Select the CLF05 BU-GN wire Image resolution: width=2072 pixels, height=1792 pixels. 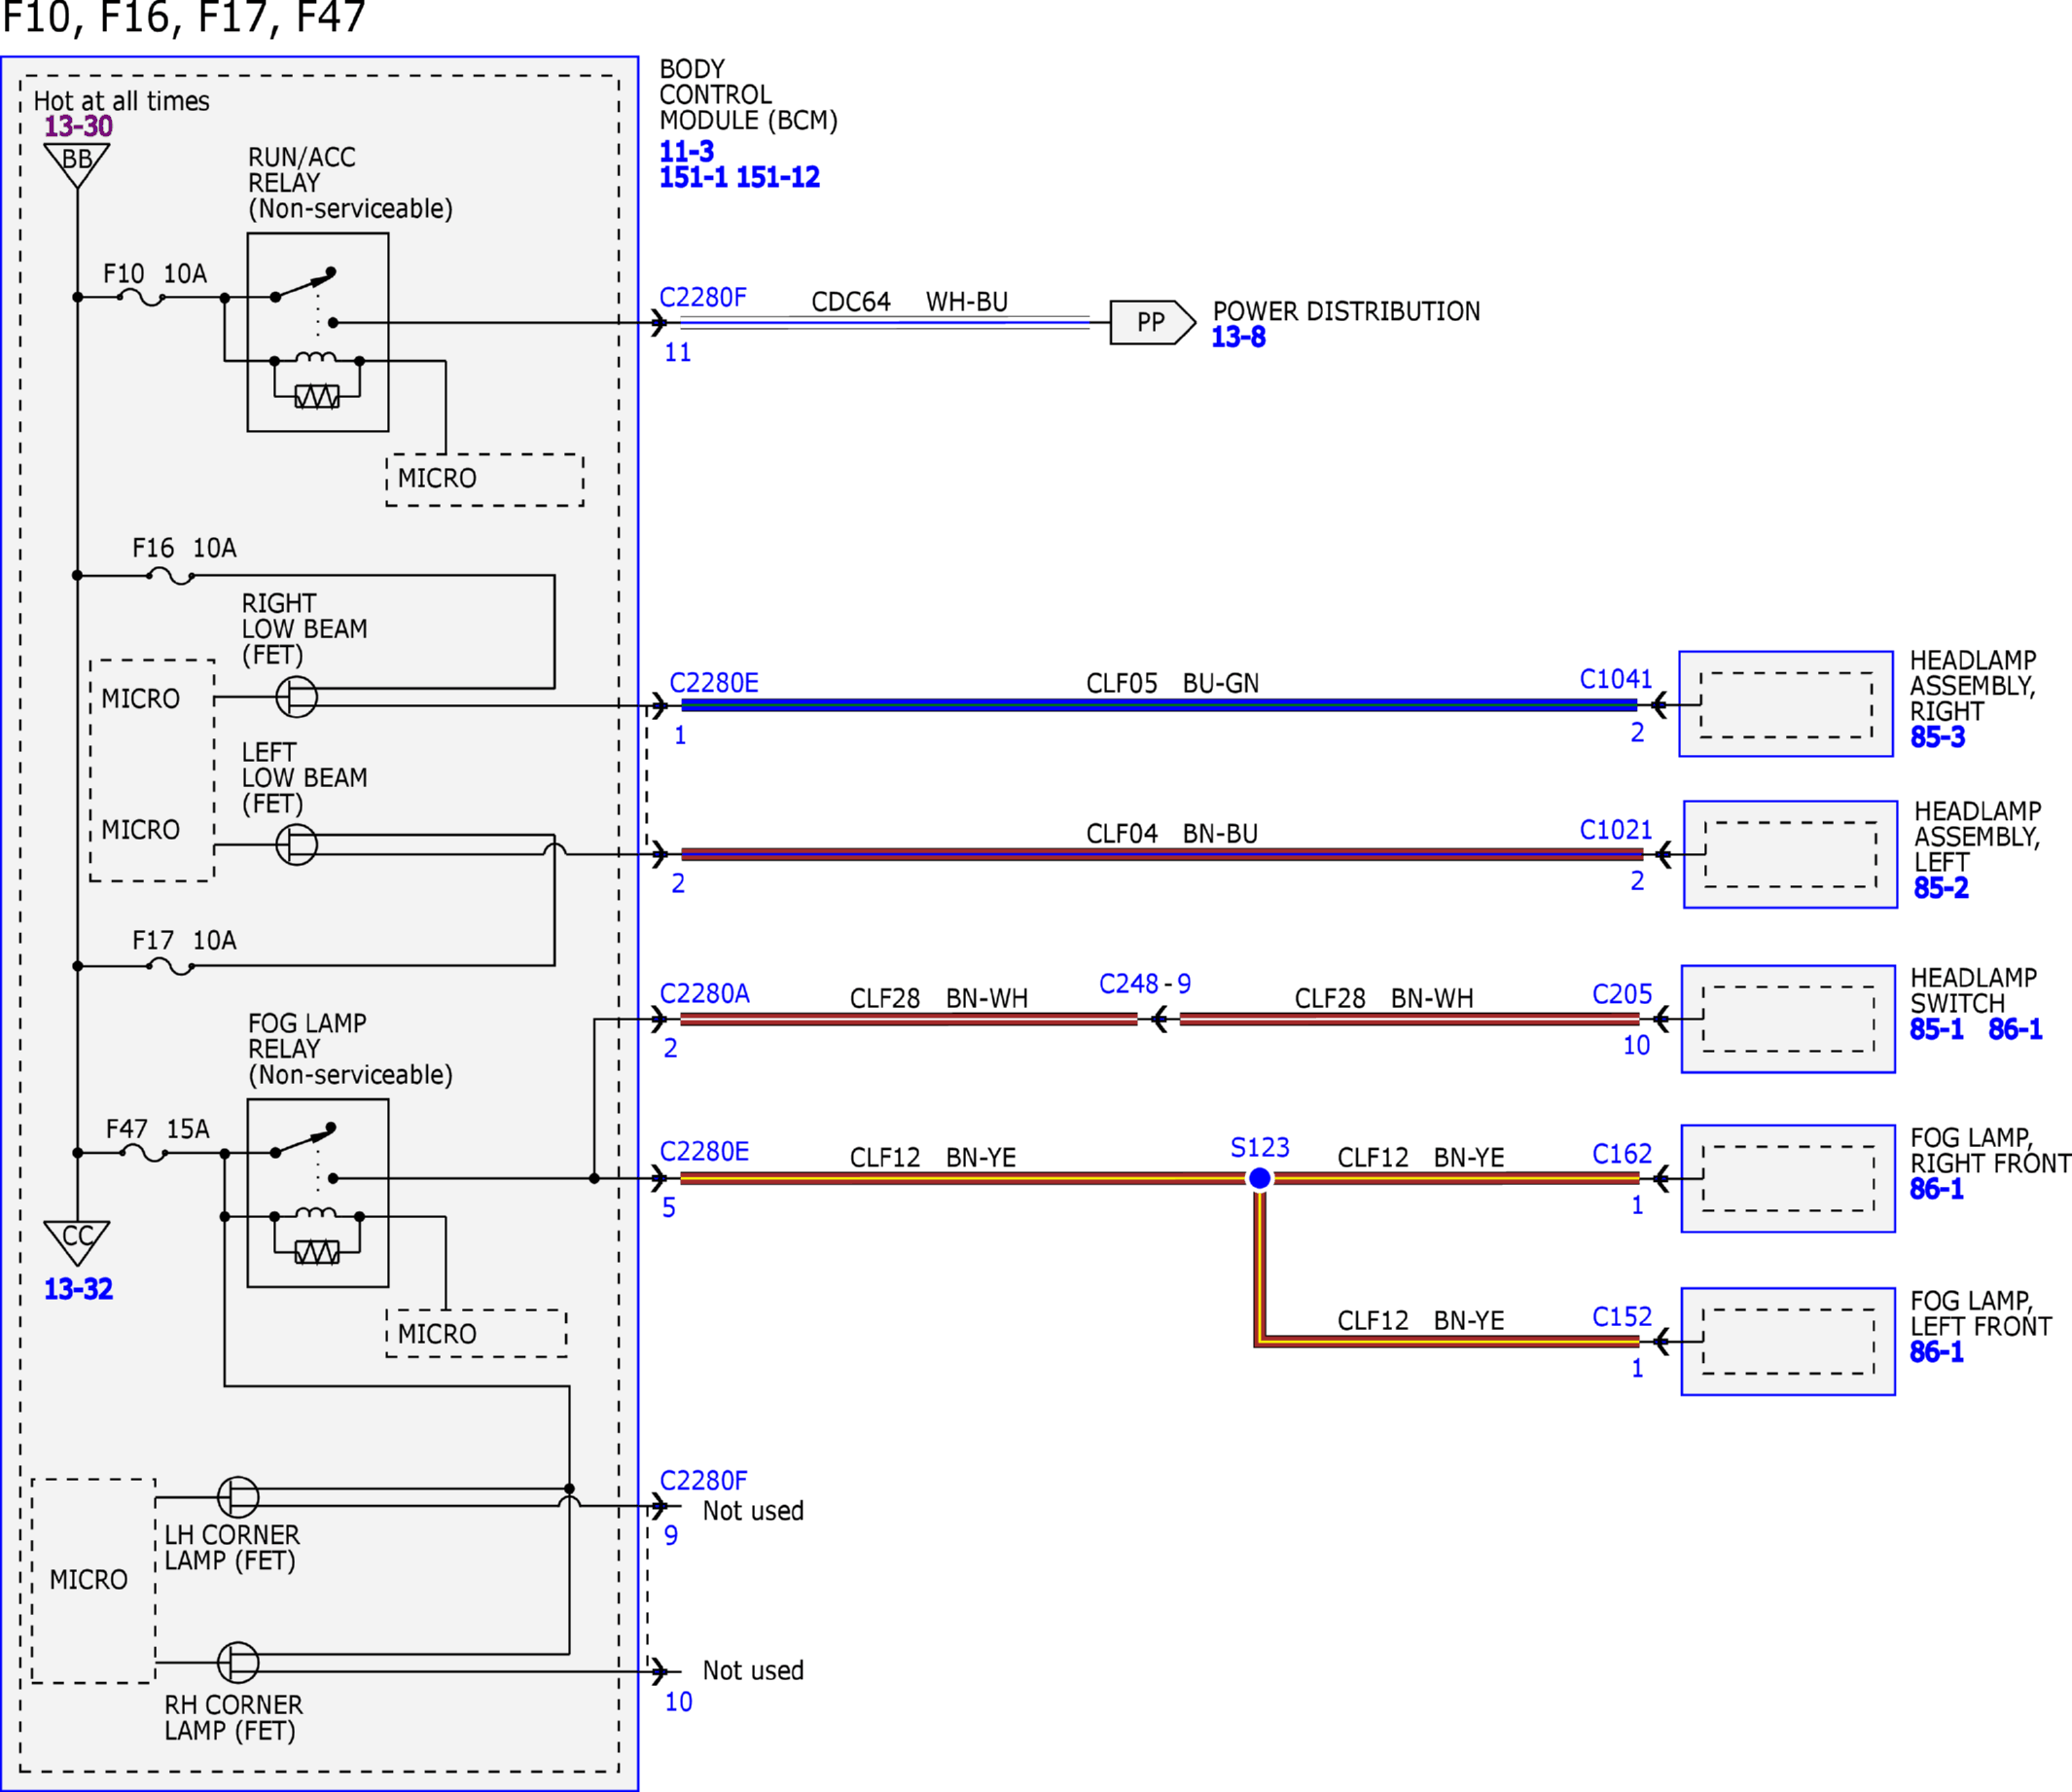click(x=1159, y=705)
